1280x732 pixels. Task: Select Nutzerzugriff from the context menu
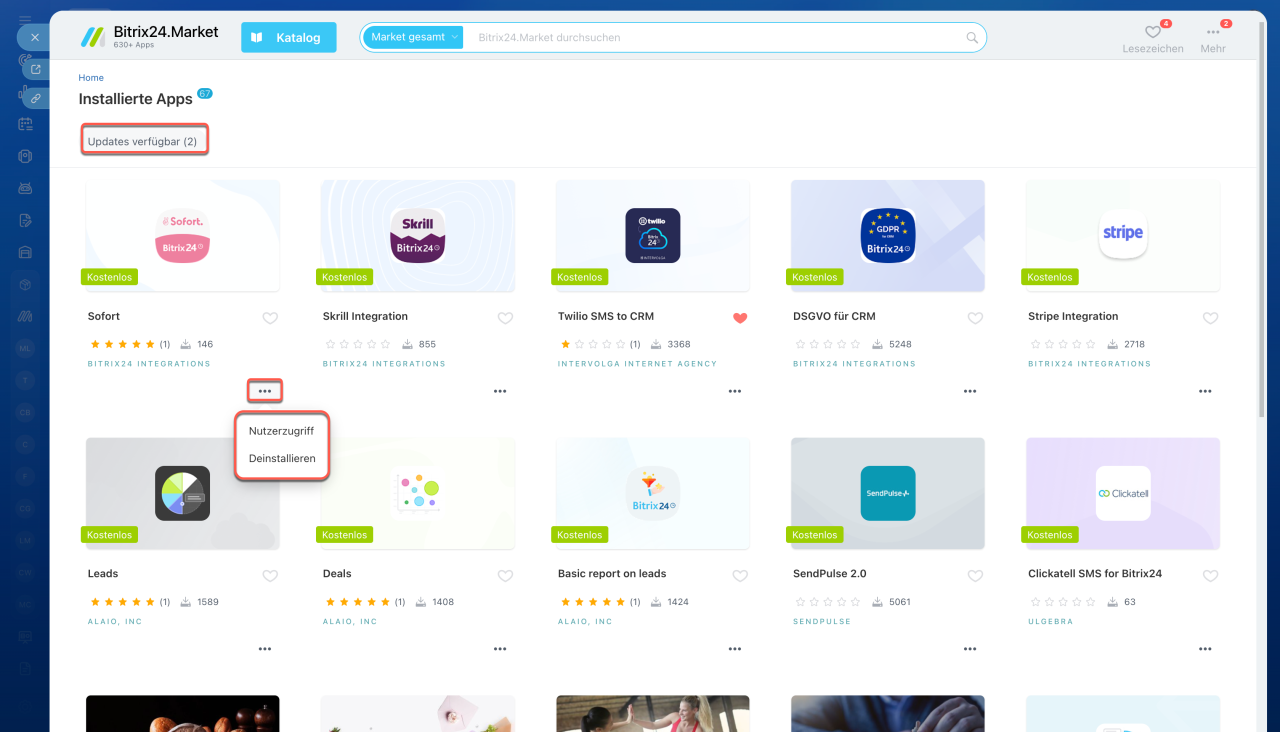(x=282, y=431)
